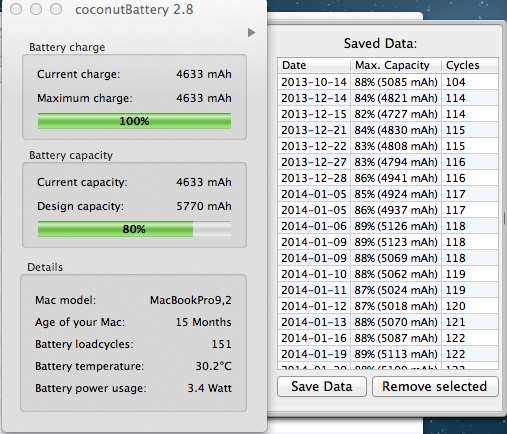Click the 80% battery capacity bar
Viewport: 507px width, 434px height.
[x=134, y=229]
